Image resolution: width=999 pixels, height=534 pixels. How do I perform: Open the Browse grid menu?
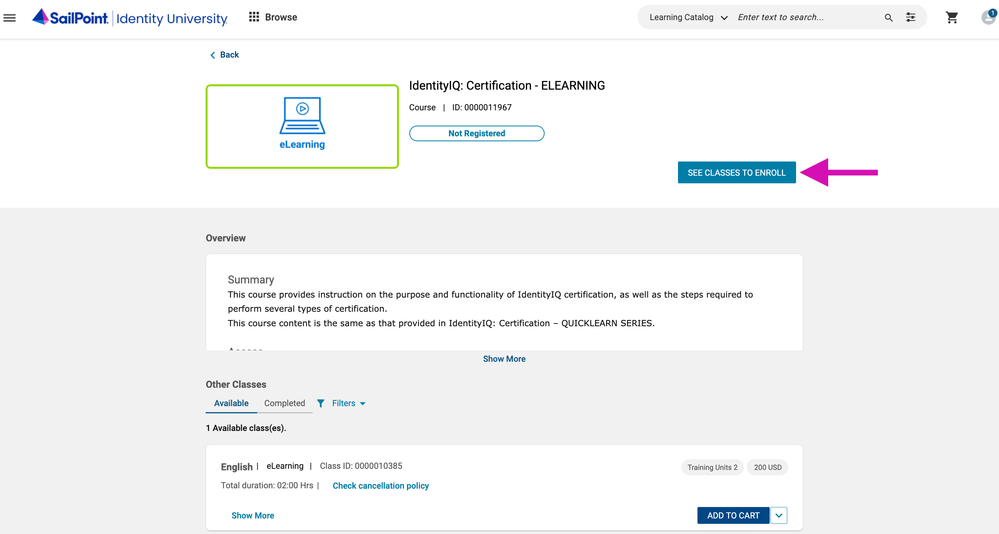point(273,17)
